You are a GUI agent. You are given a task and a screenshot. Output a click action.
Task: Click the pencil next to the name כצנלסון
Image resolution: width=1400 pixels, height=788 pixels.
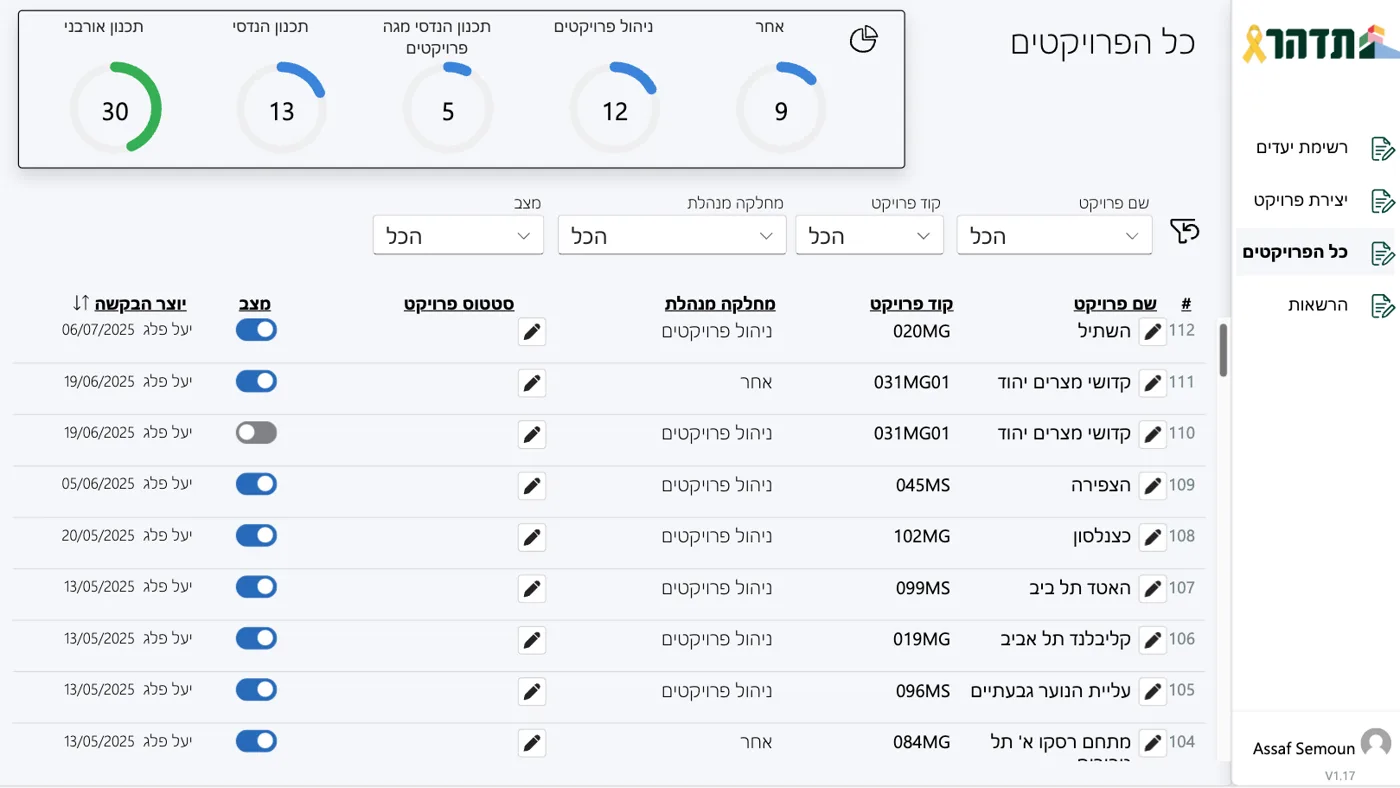coord(1153,537)
